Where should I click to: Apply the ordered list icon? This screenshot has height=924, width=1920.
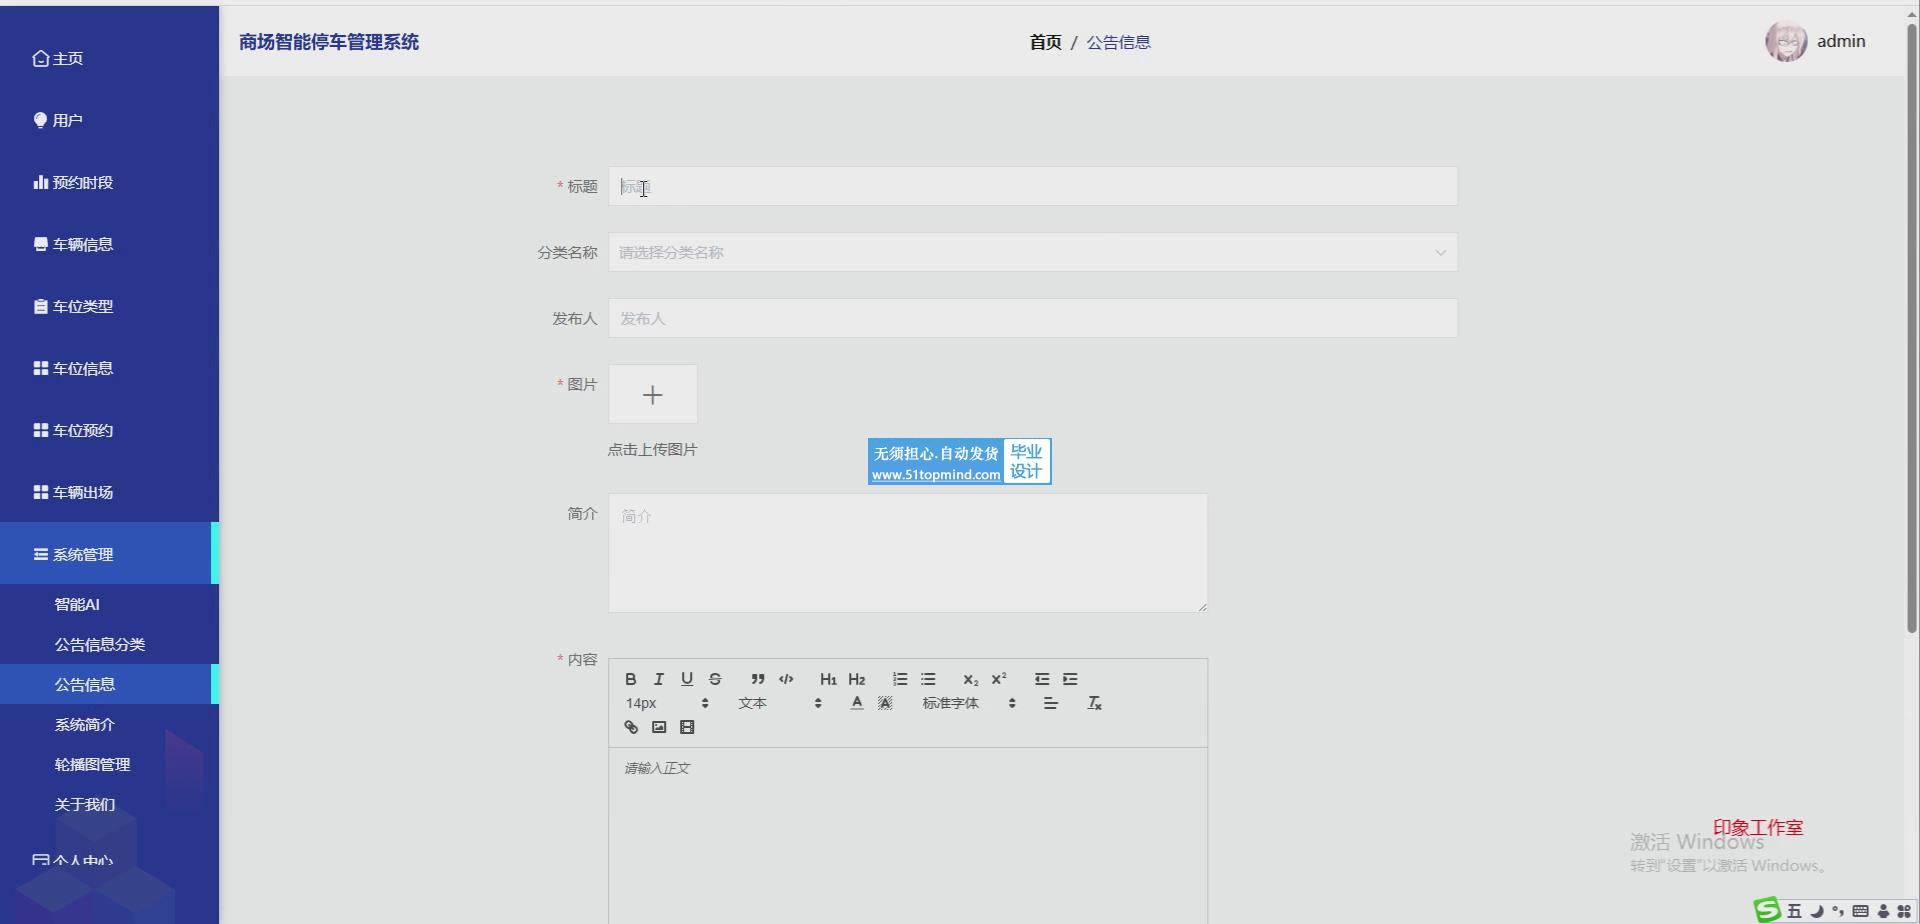[900, 679]
